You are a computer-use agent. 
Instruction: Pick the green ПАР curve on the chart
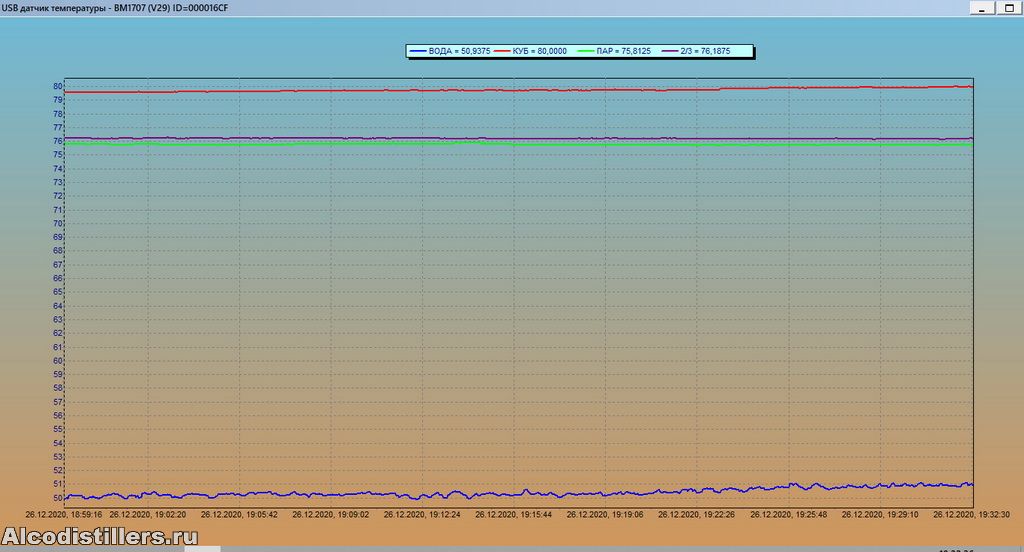click(x=500, y=144)
